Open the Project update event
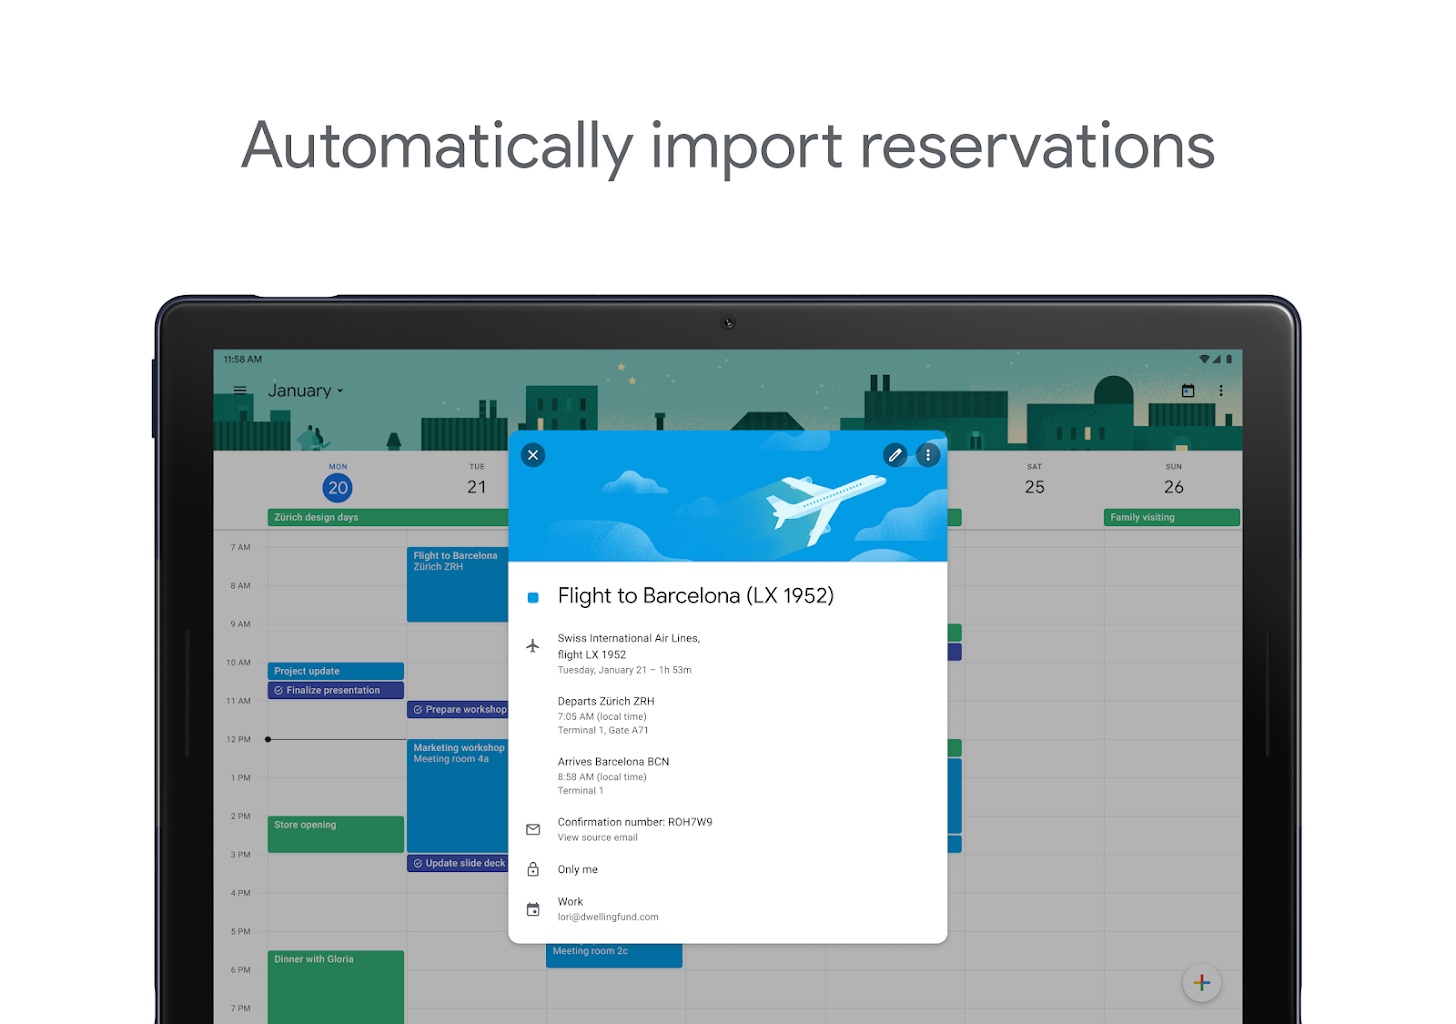This screenshot has width=1456, height=1024. (336, 671)
